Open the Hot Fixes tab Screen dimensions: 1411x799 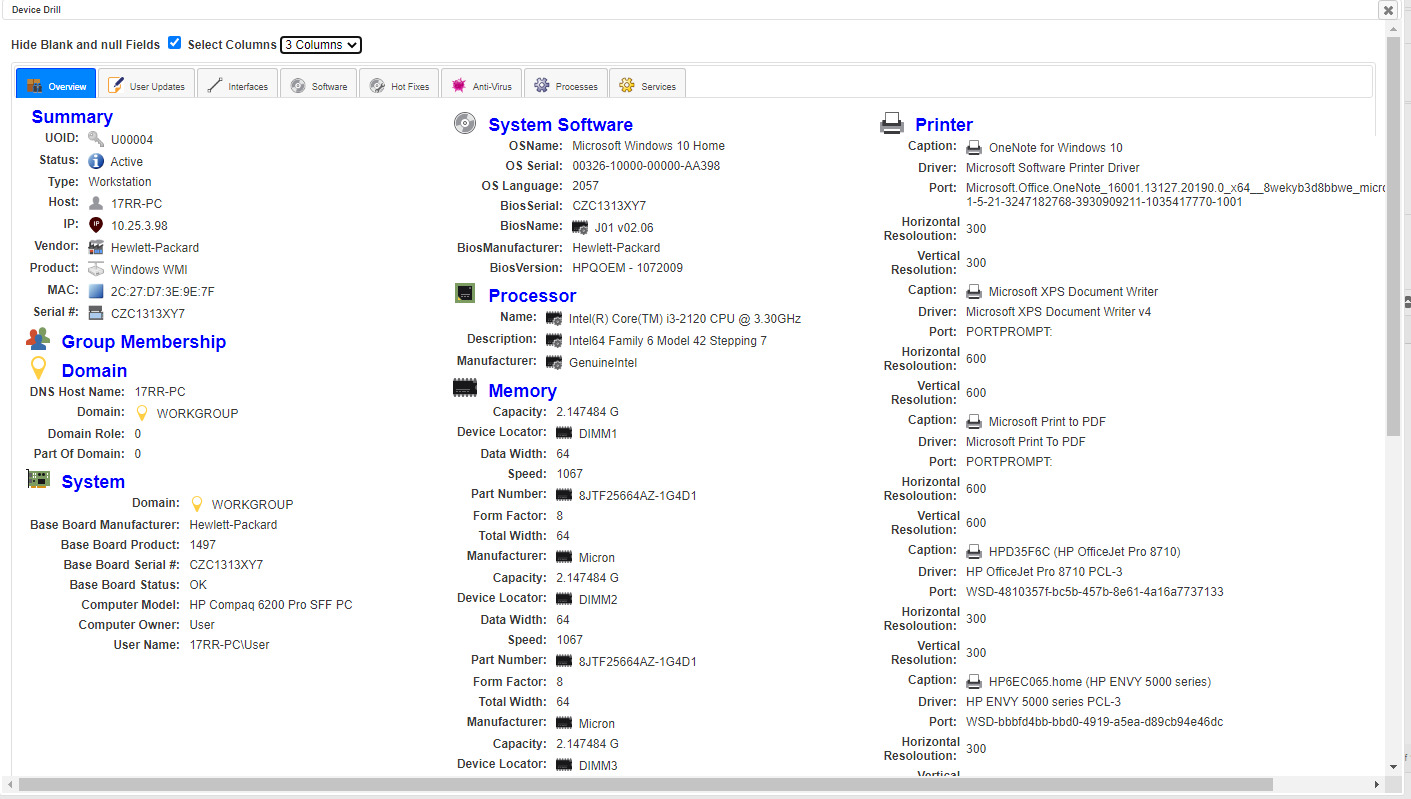[398, 84]
